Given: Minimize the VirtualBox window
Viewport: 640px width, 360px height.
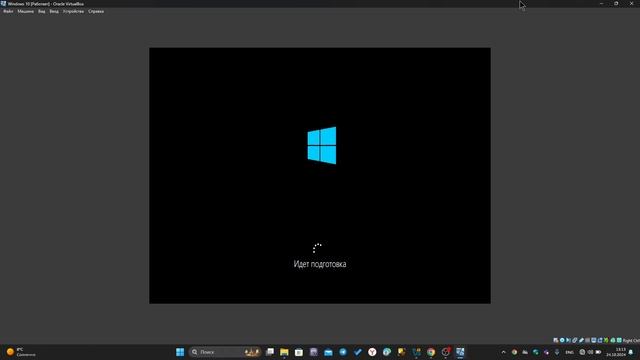Looking at the screenshot, I should [601, 3].
